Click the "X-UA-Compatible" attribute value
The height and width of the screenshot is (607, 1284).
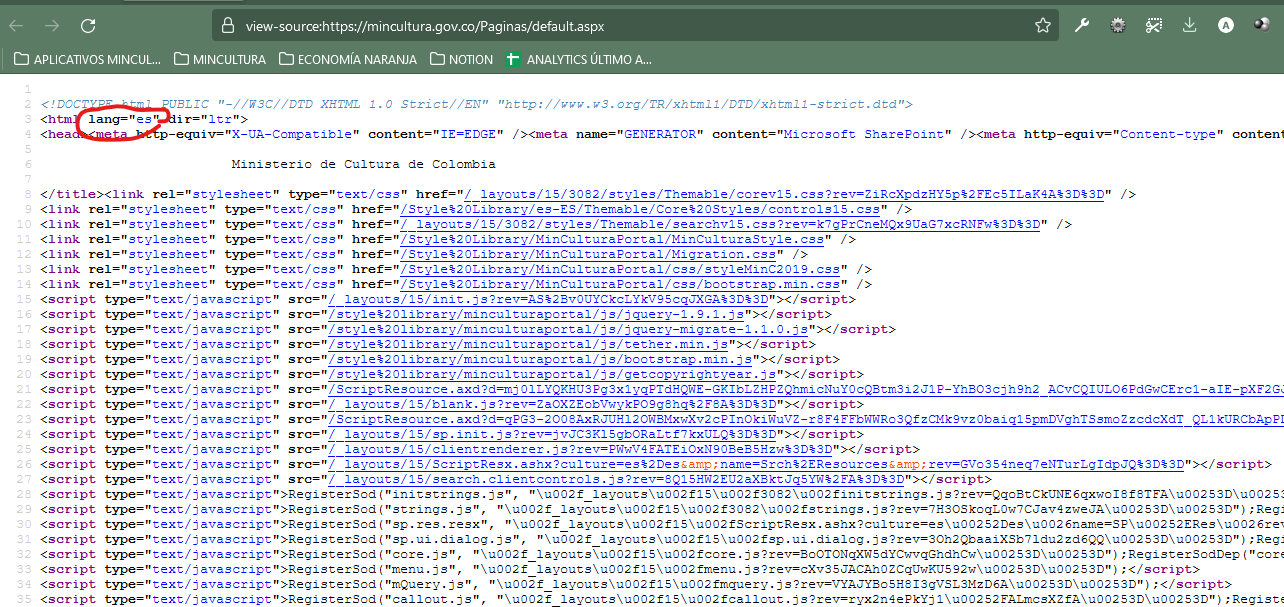click(x=291, y=134)
